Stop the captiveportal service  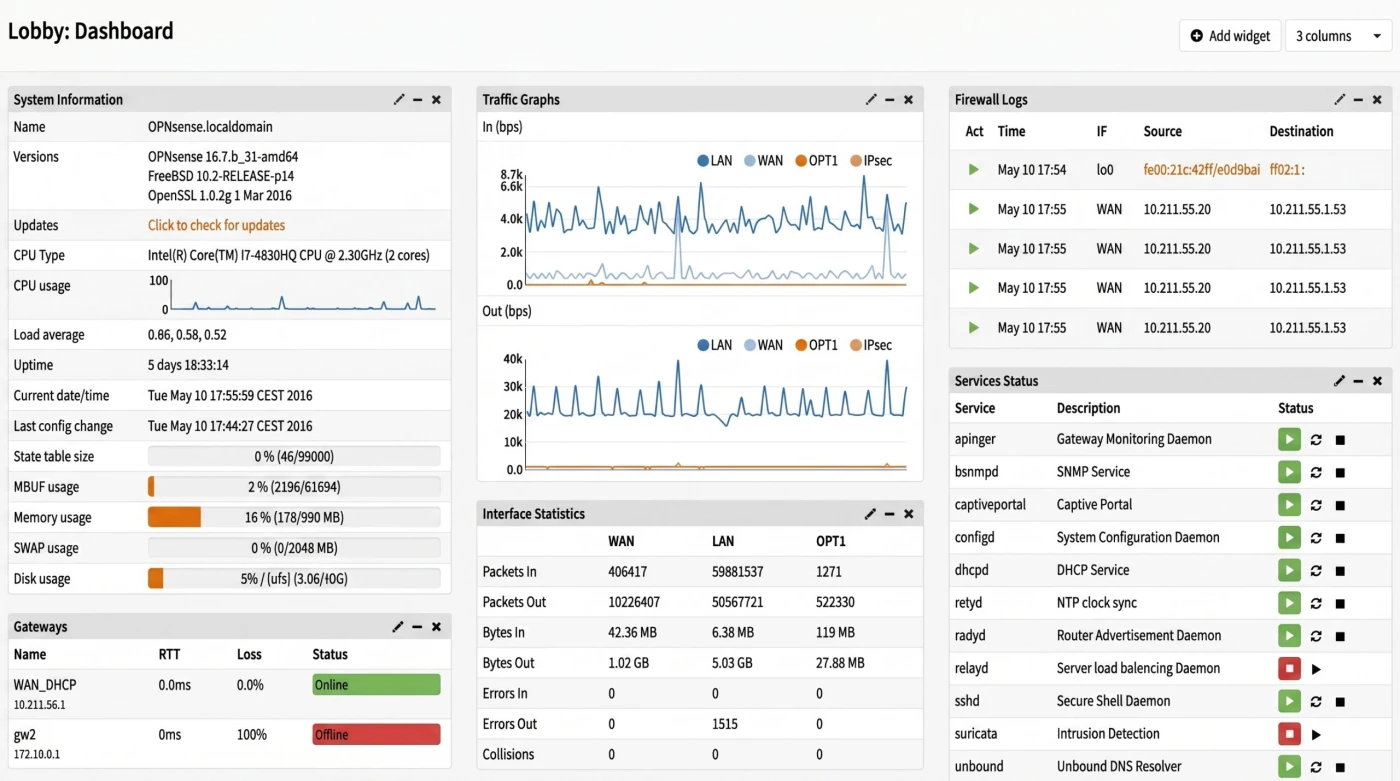pyautogui.click(x=1340, y=505)
